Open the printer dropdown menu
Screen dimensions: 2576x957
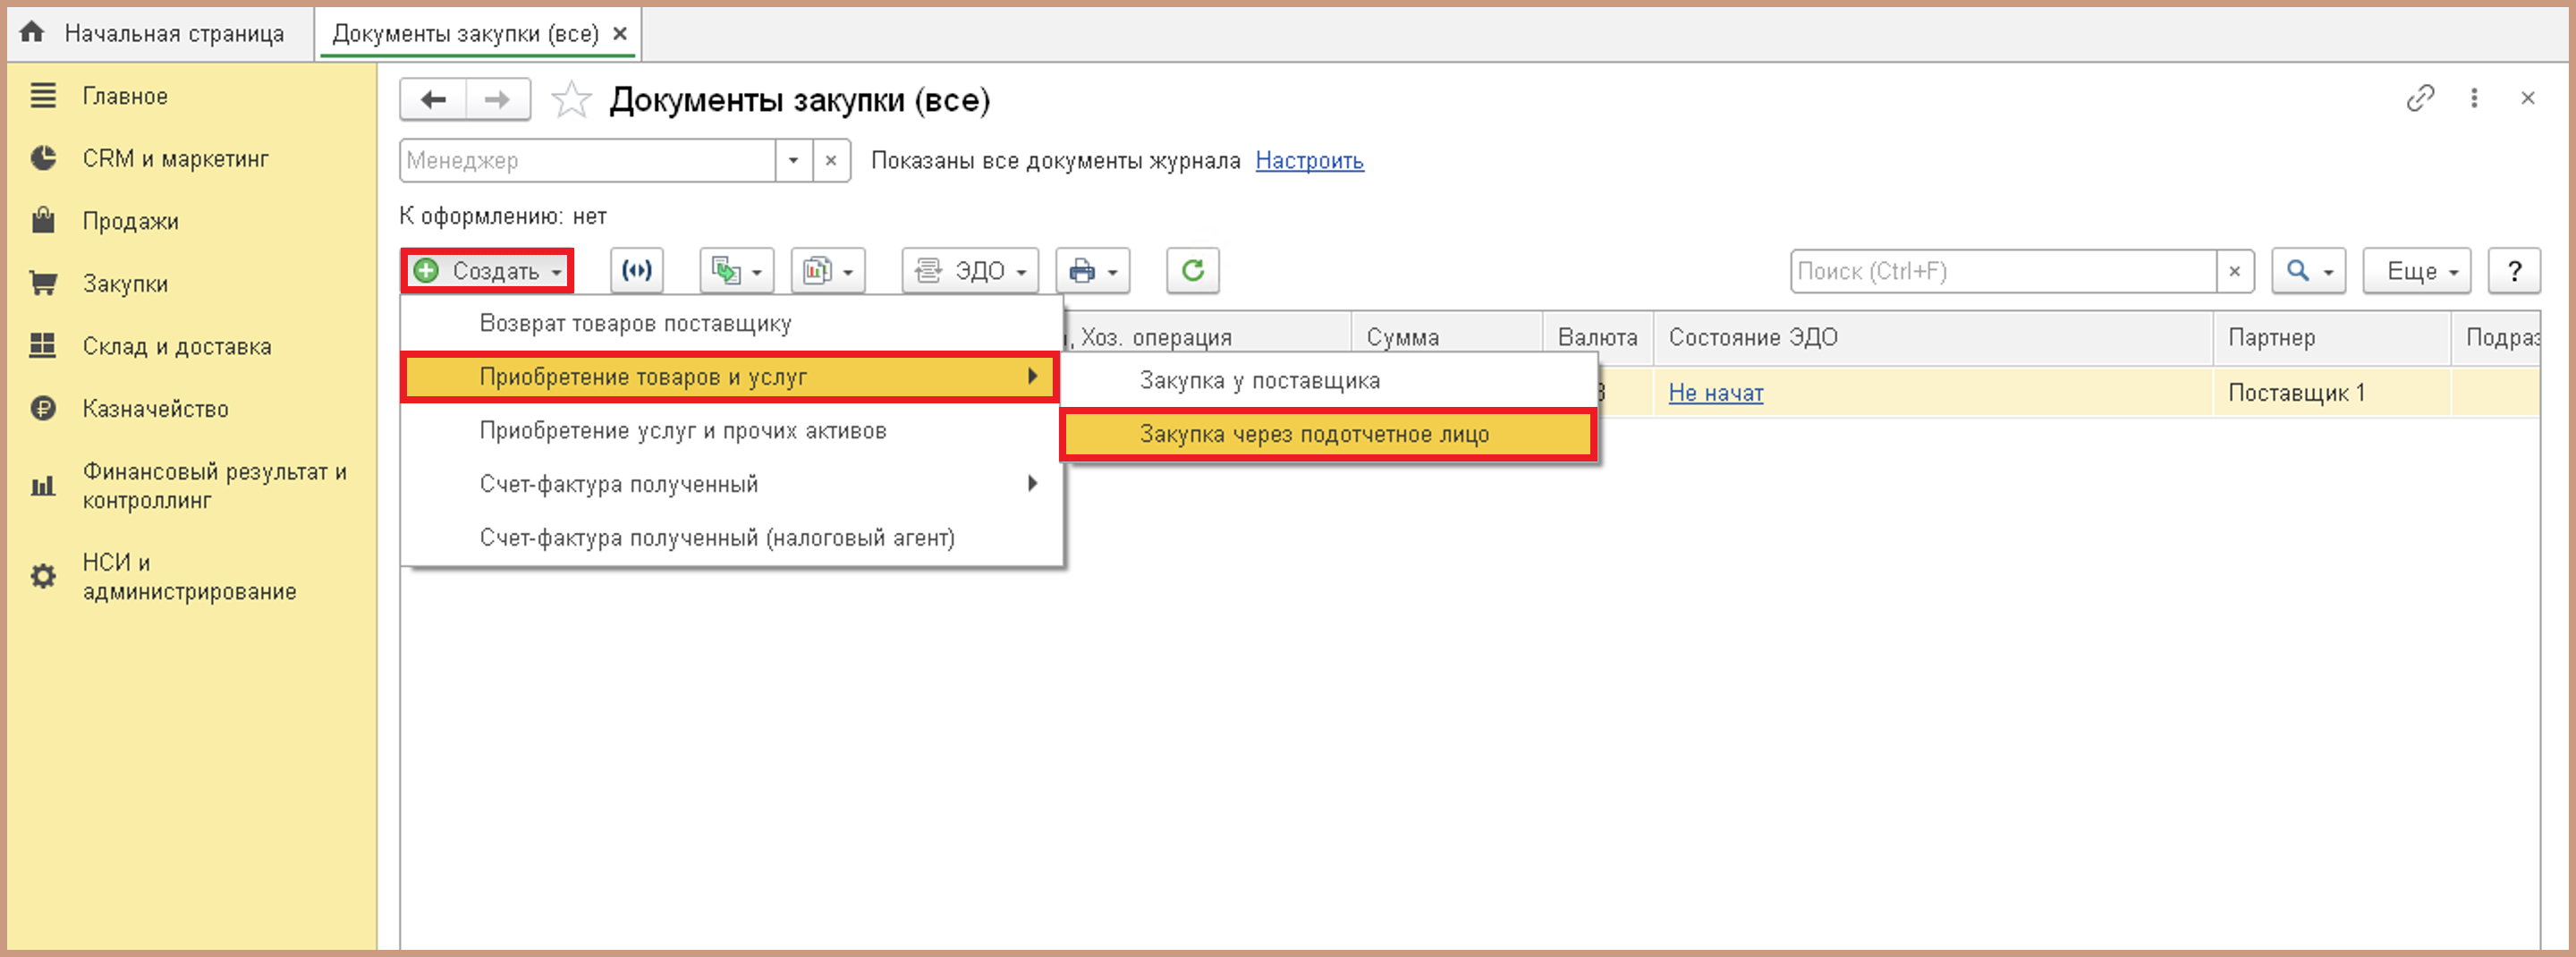point(1093,270)
